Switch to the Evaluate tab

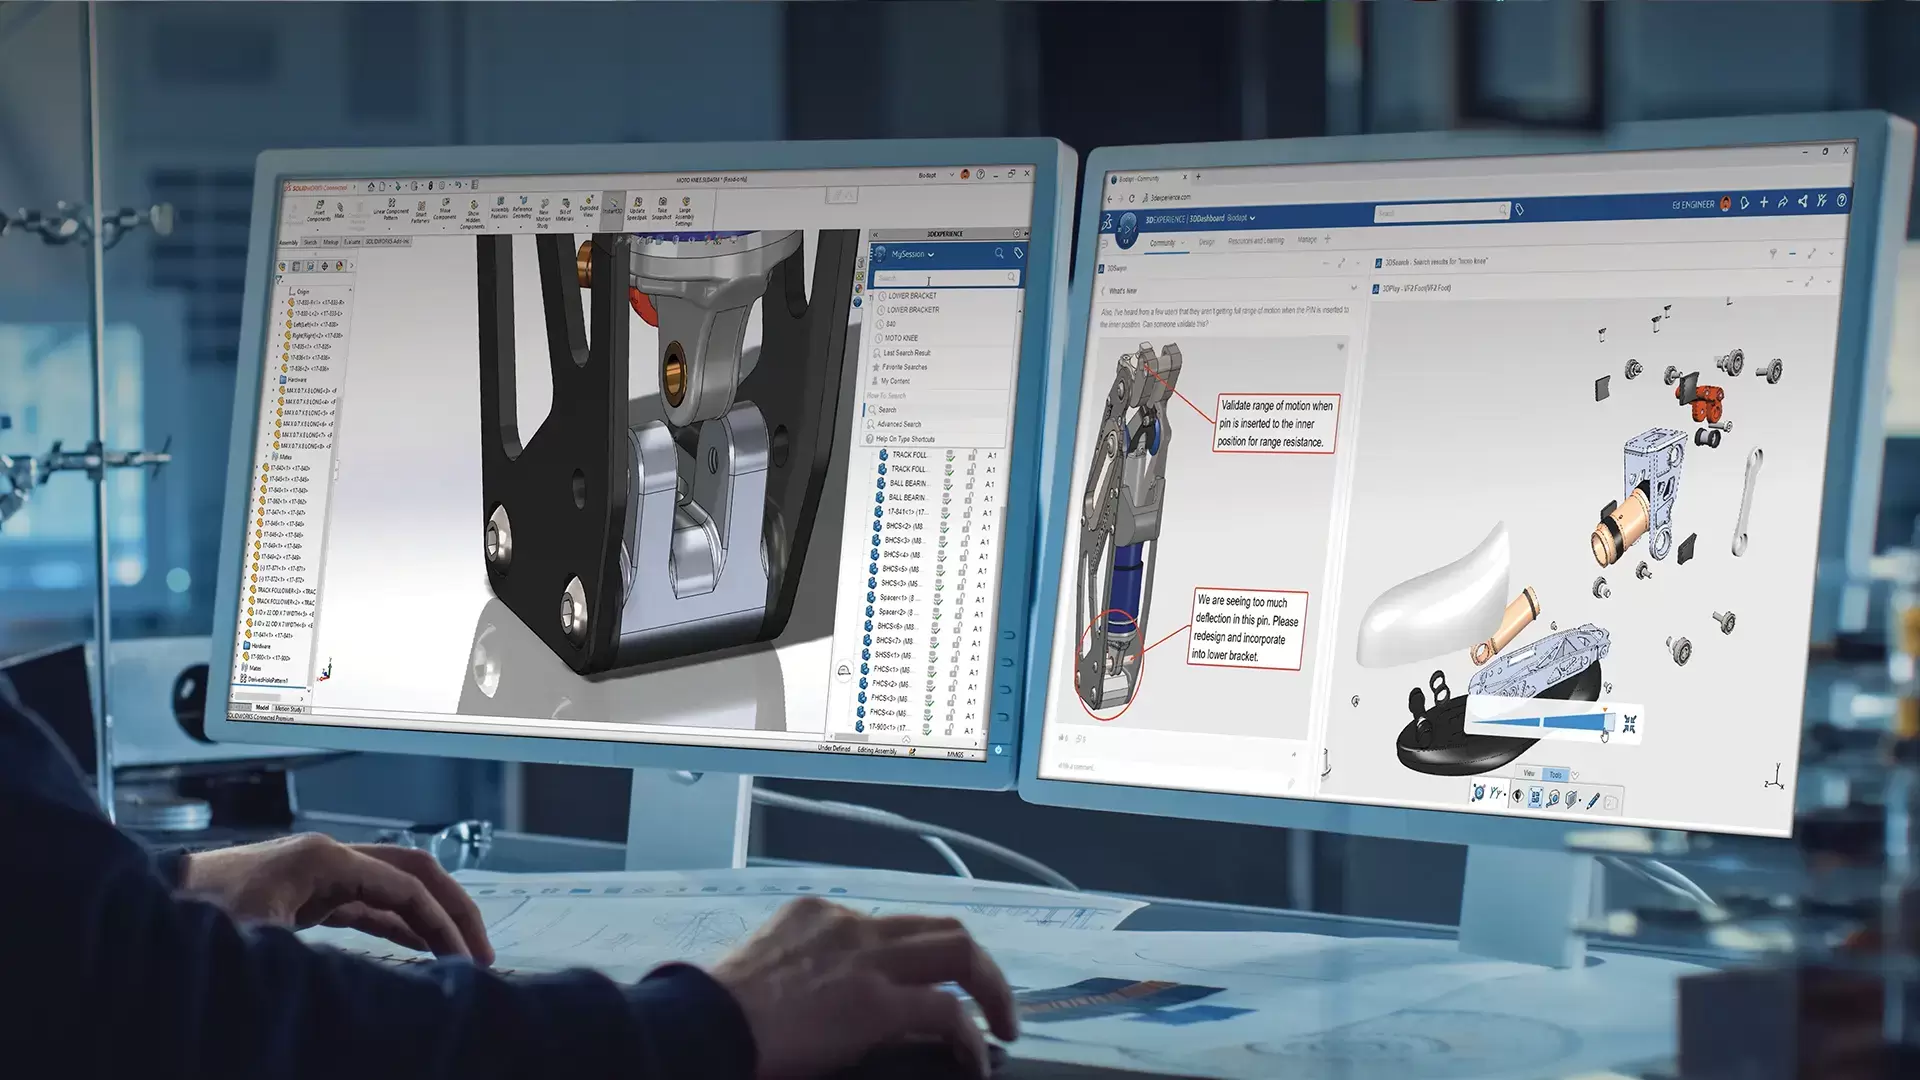352,242
